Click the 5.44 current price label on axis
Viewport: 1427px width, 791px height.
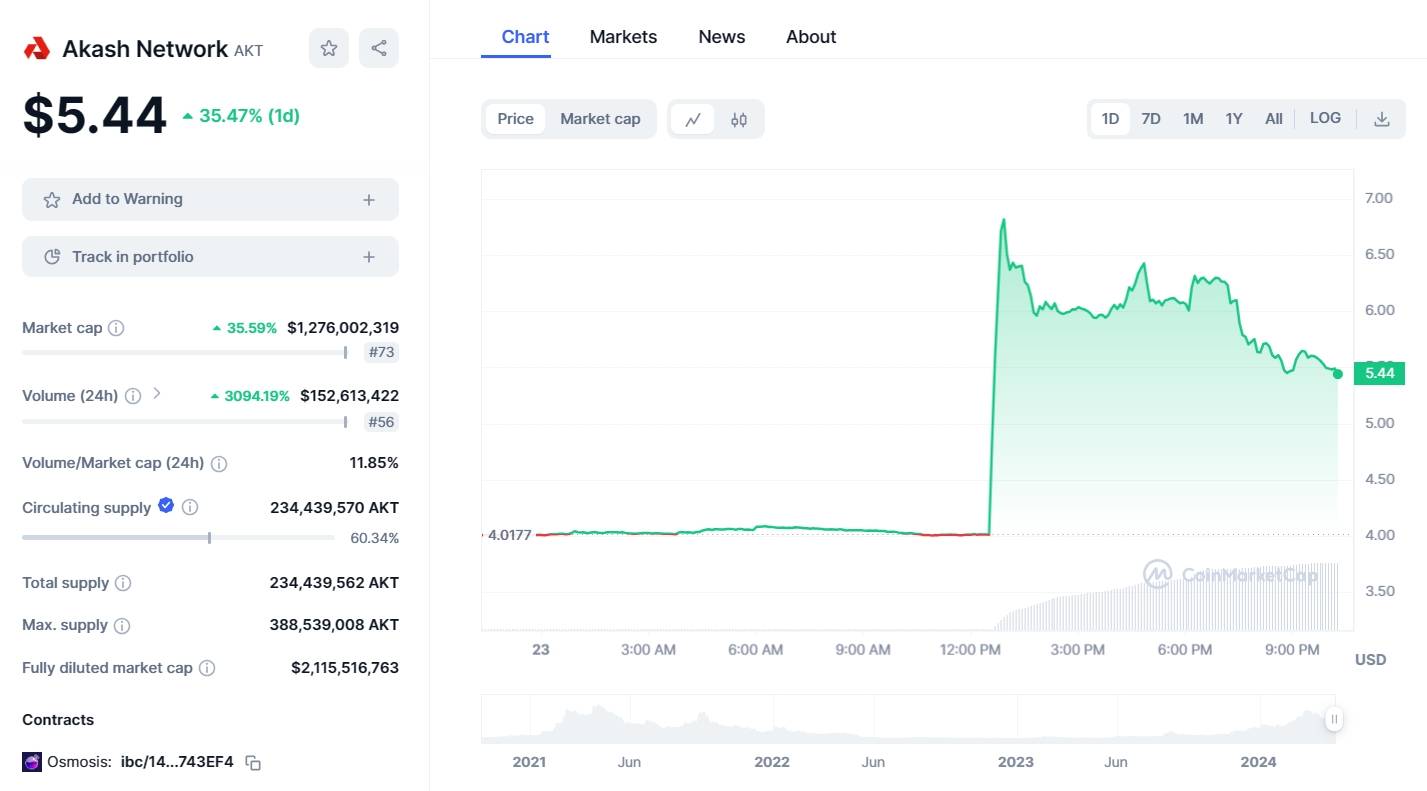click(x=1379, y=373)
